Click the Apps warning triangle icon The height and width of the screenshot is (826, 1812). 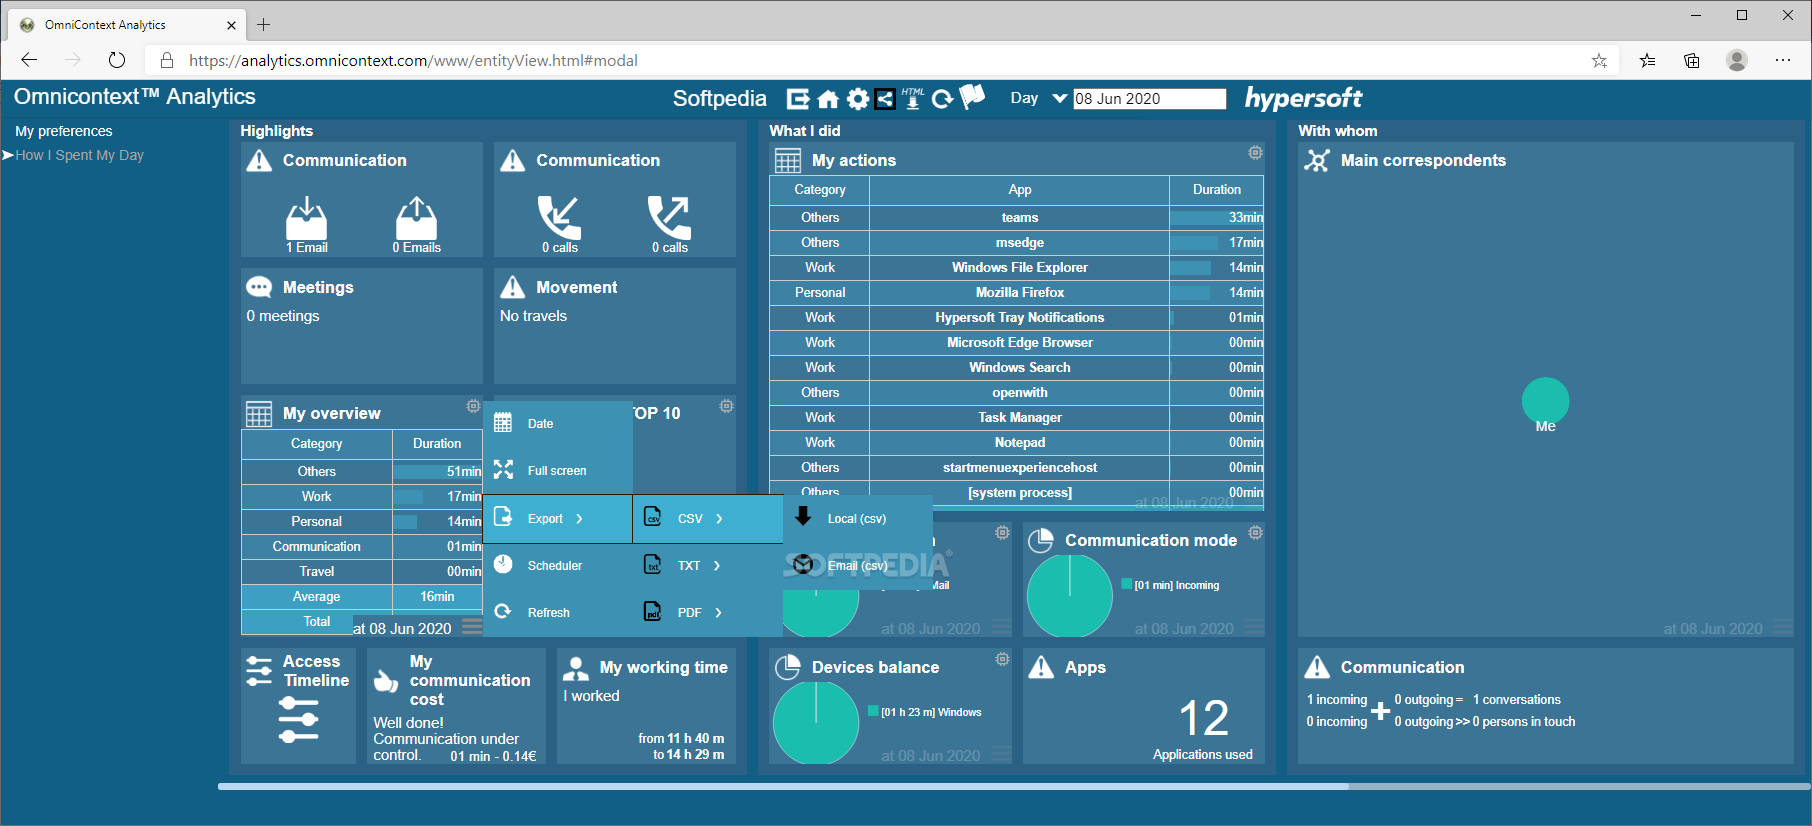pyautogui.click(x=1041, y=667)
